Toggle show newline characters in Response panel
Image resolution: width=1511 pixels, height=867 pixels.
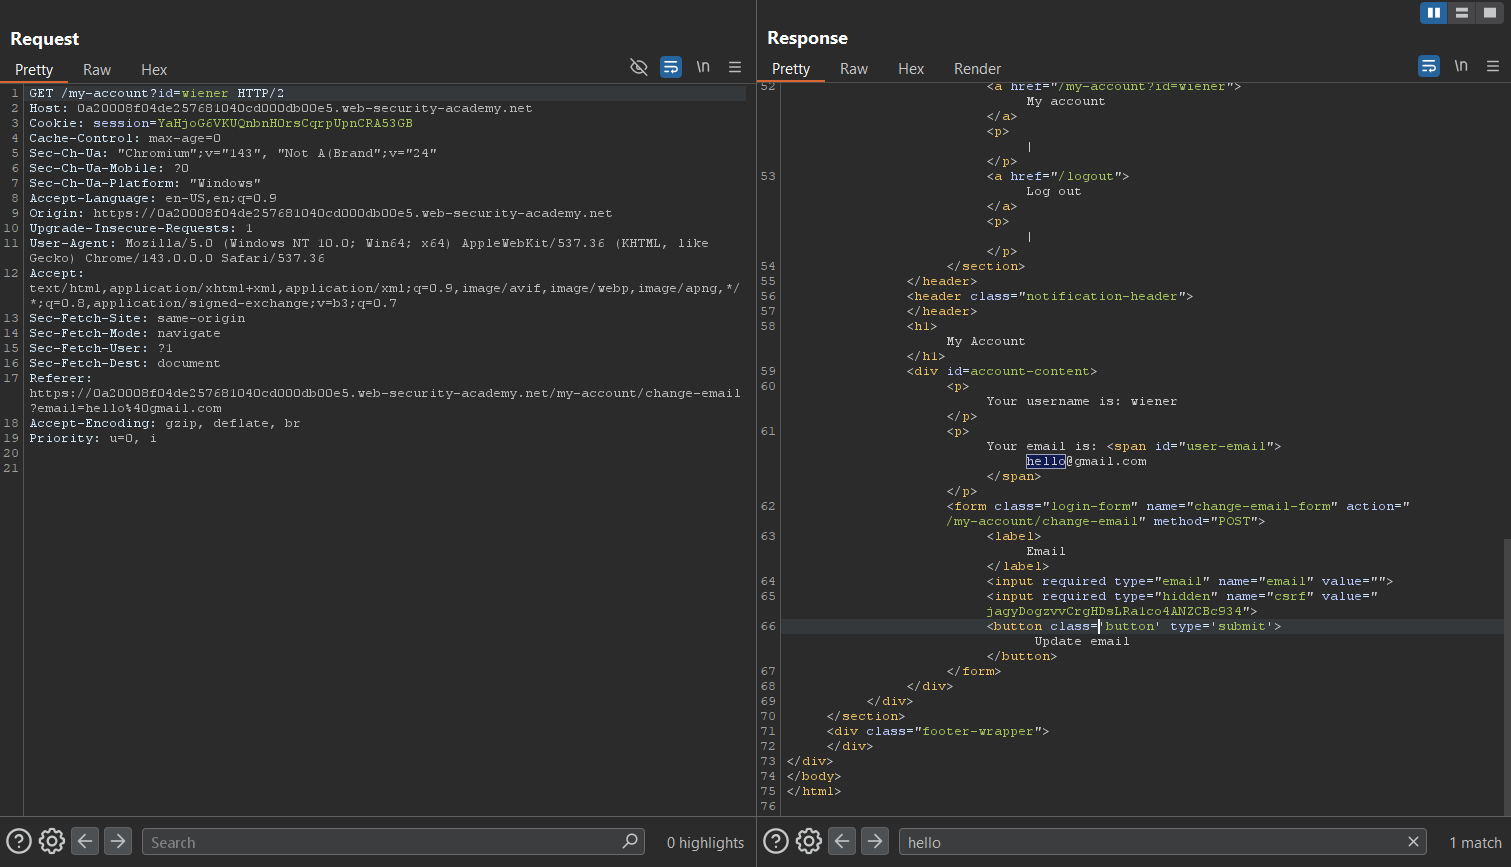point(1461,66)
